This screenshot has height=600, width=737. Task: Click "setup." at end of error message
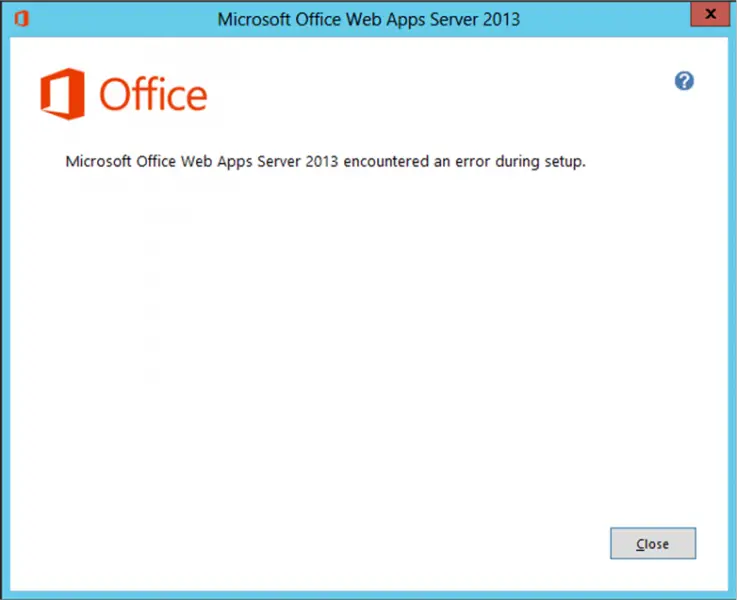(x=565, y=162)
